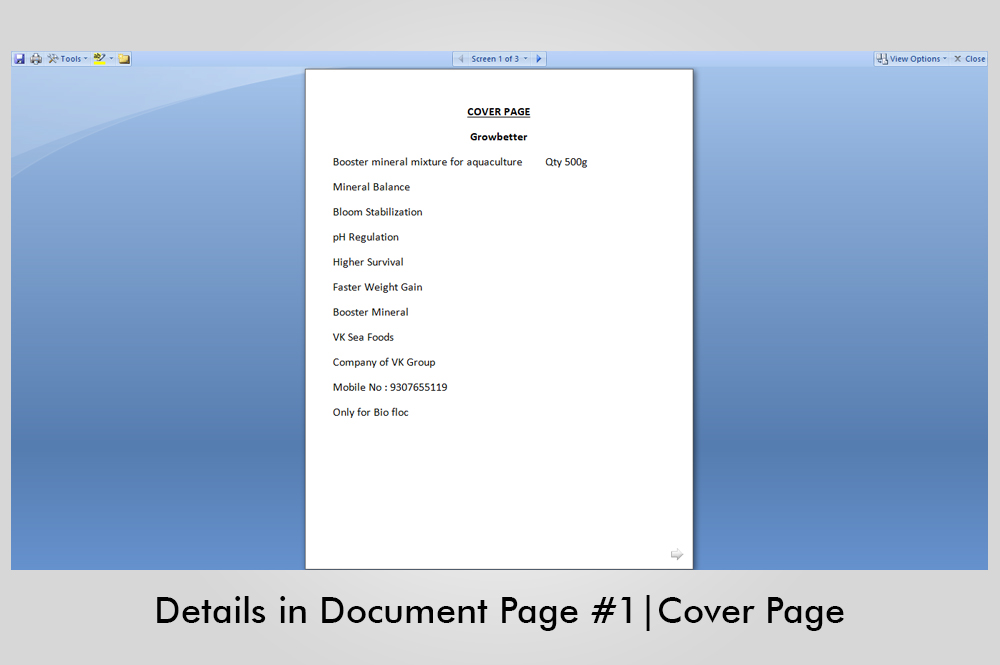
Task: Click the 'Mobile No : 9307655119' line
Action: (390, 387)
